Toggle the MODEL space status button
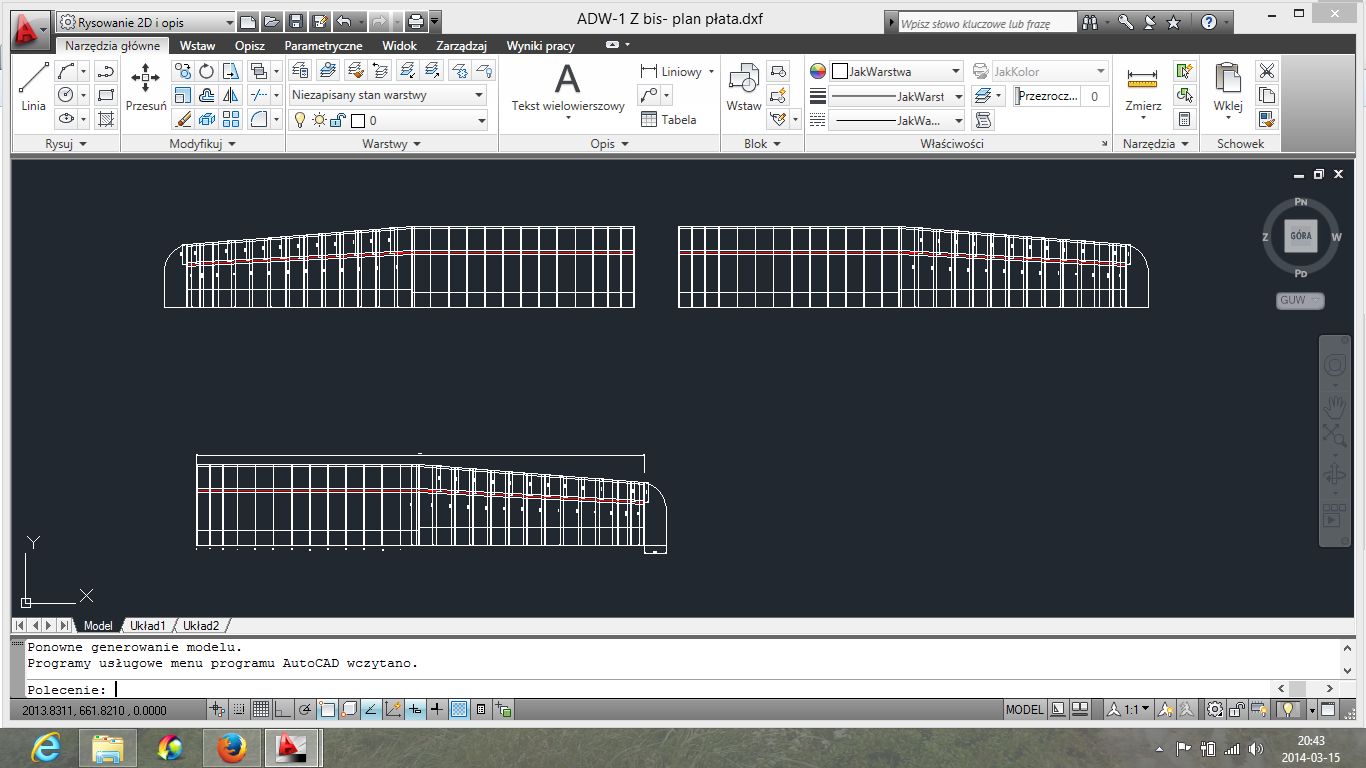The width and height of the screenshot is (1366, 768). click(1024, 710)
